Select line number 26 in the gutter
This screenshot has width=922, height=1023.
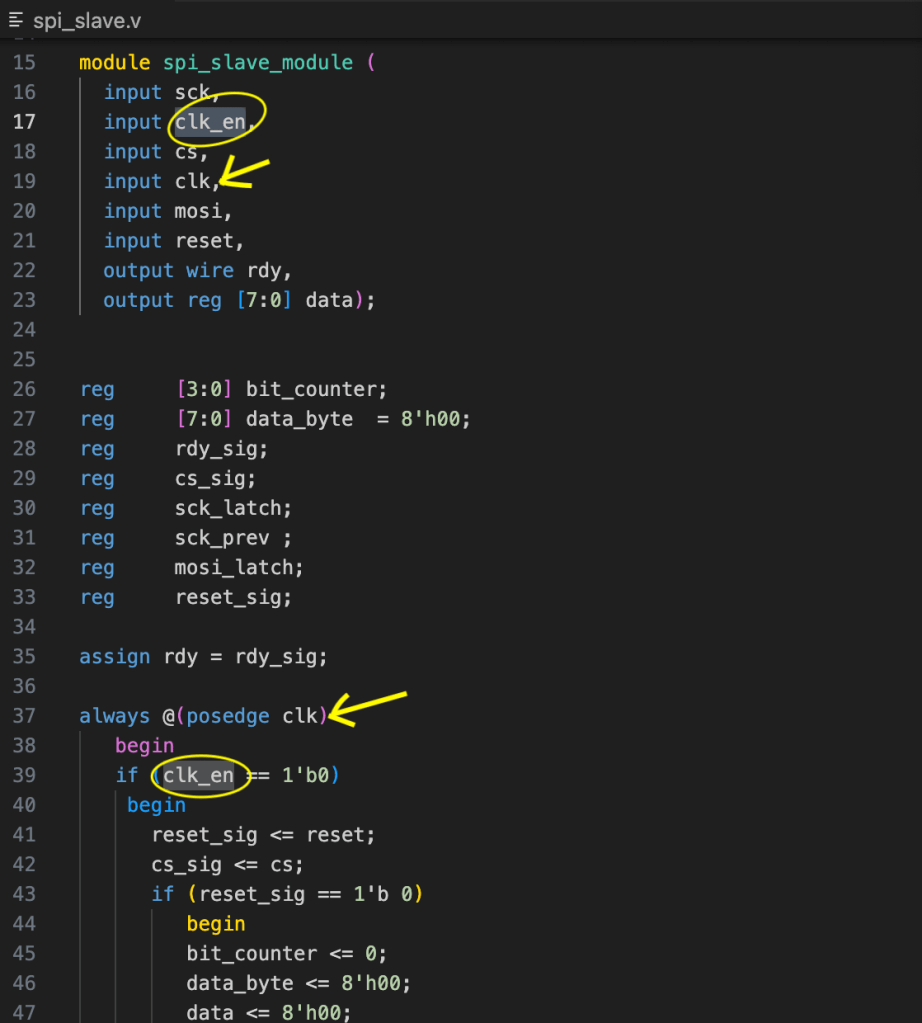coord(24,389)
